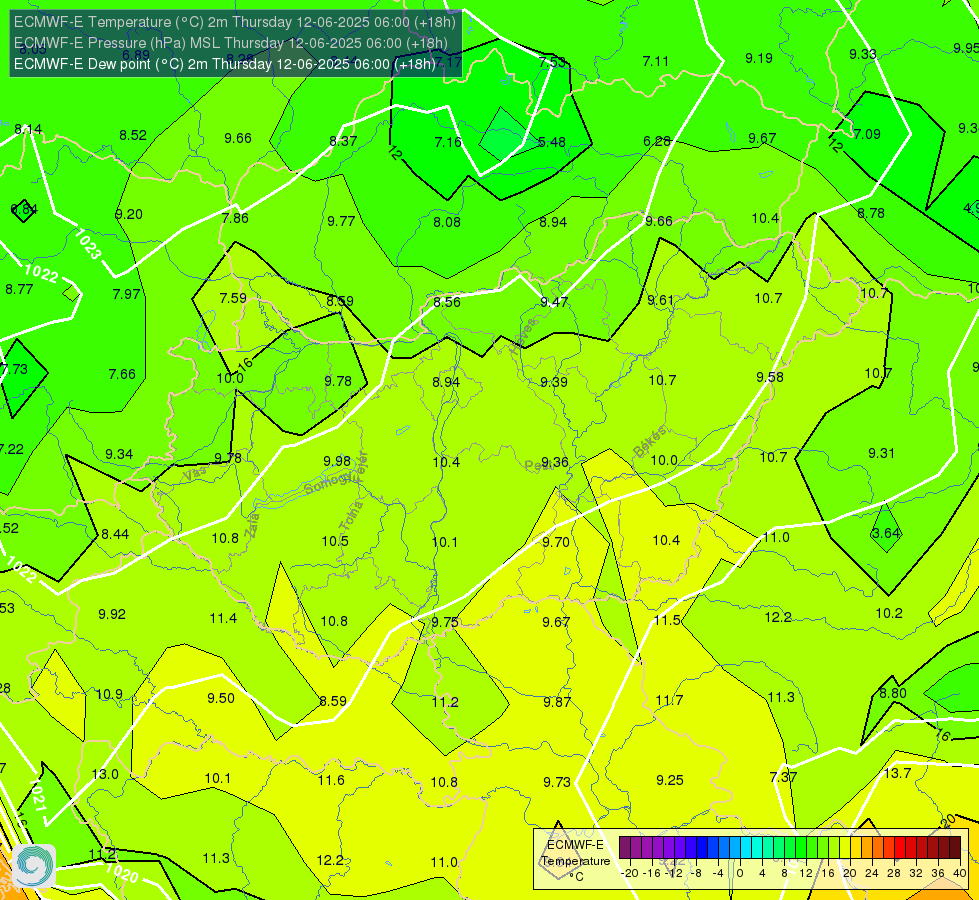Click the 11.6 temperature value
The width and height of the screenshot is (979, 900).
(331, 780)
